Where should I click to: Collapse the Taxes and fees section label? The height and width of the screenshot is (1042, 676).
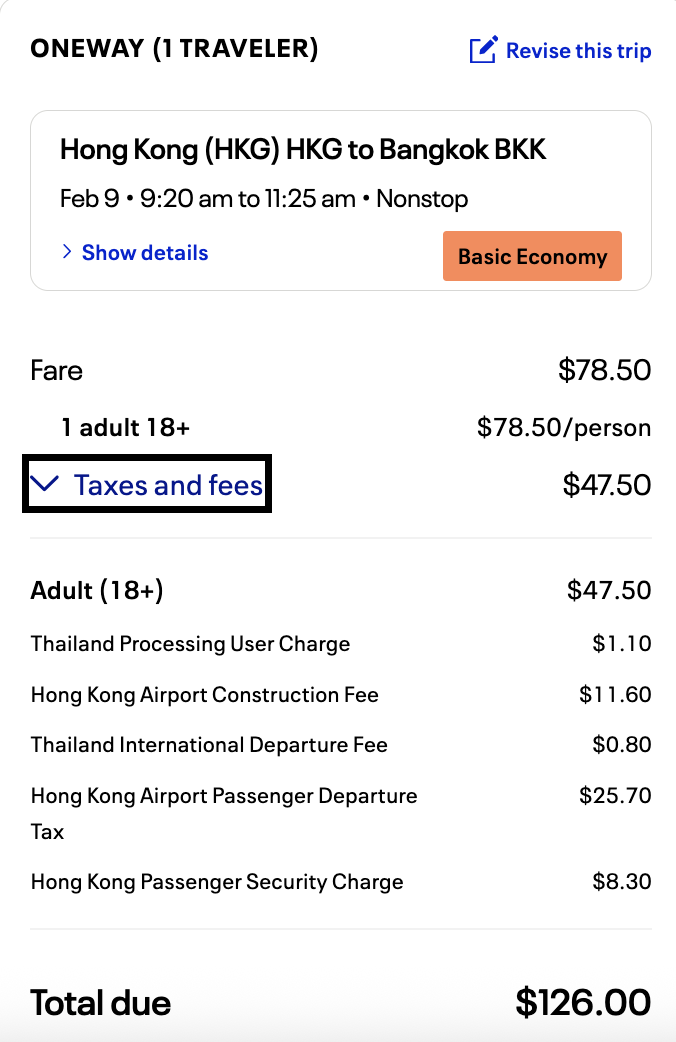tap(168, 486)
